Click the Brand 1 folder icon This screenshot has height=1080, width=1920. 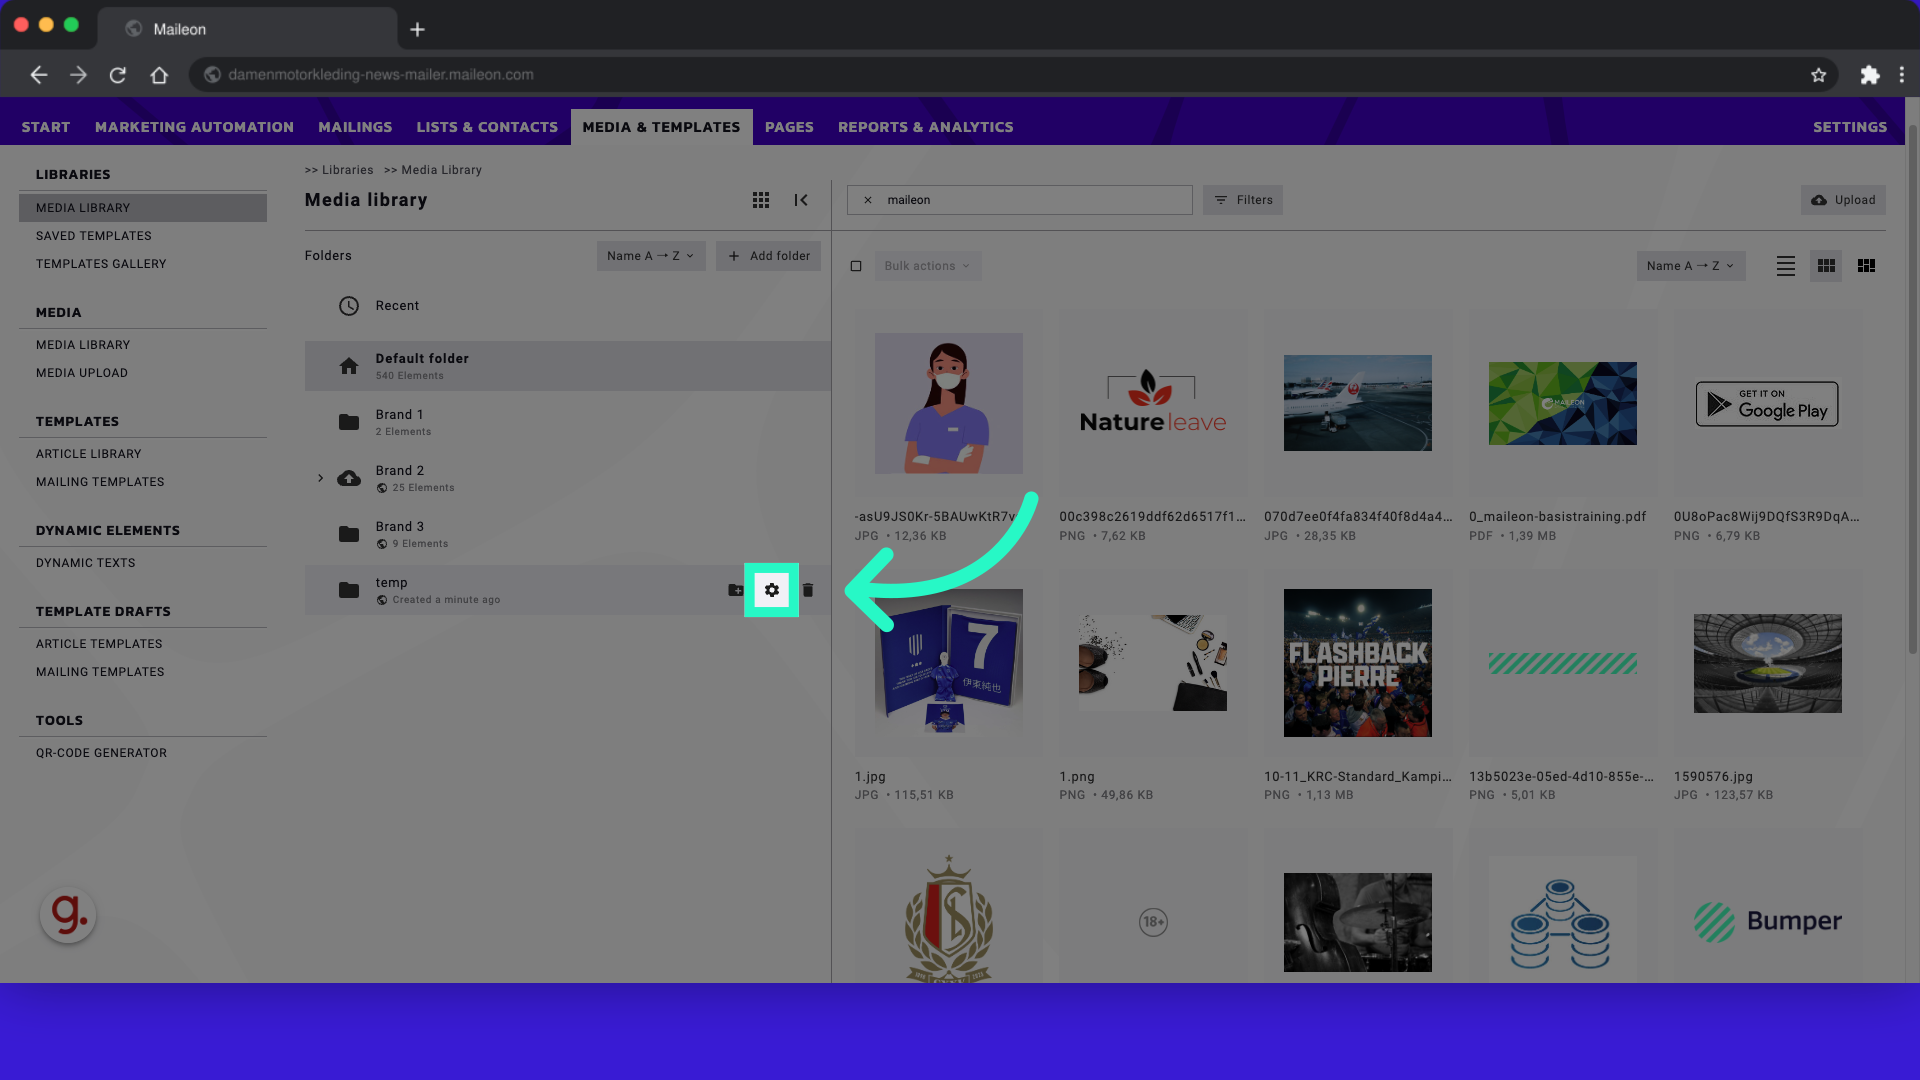(x=348, y=422)
